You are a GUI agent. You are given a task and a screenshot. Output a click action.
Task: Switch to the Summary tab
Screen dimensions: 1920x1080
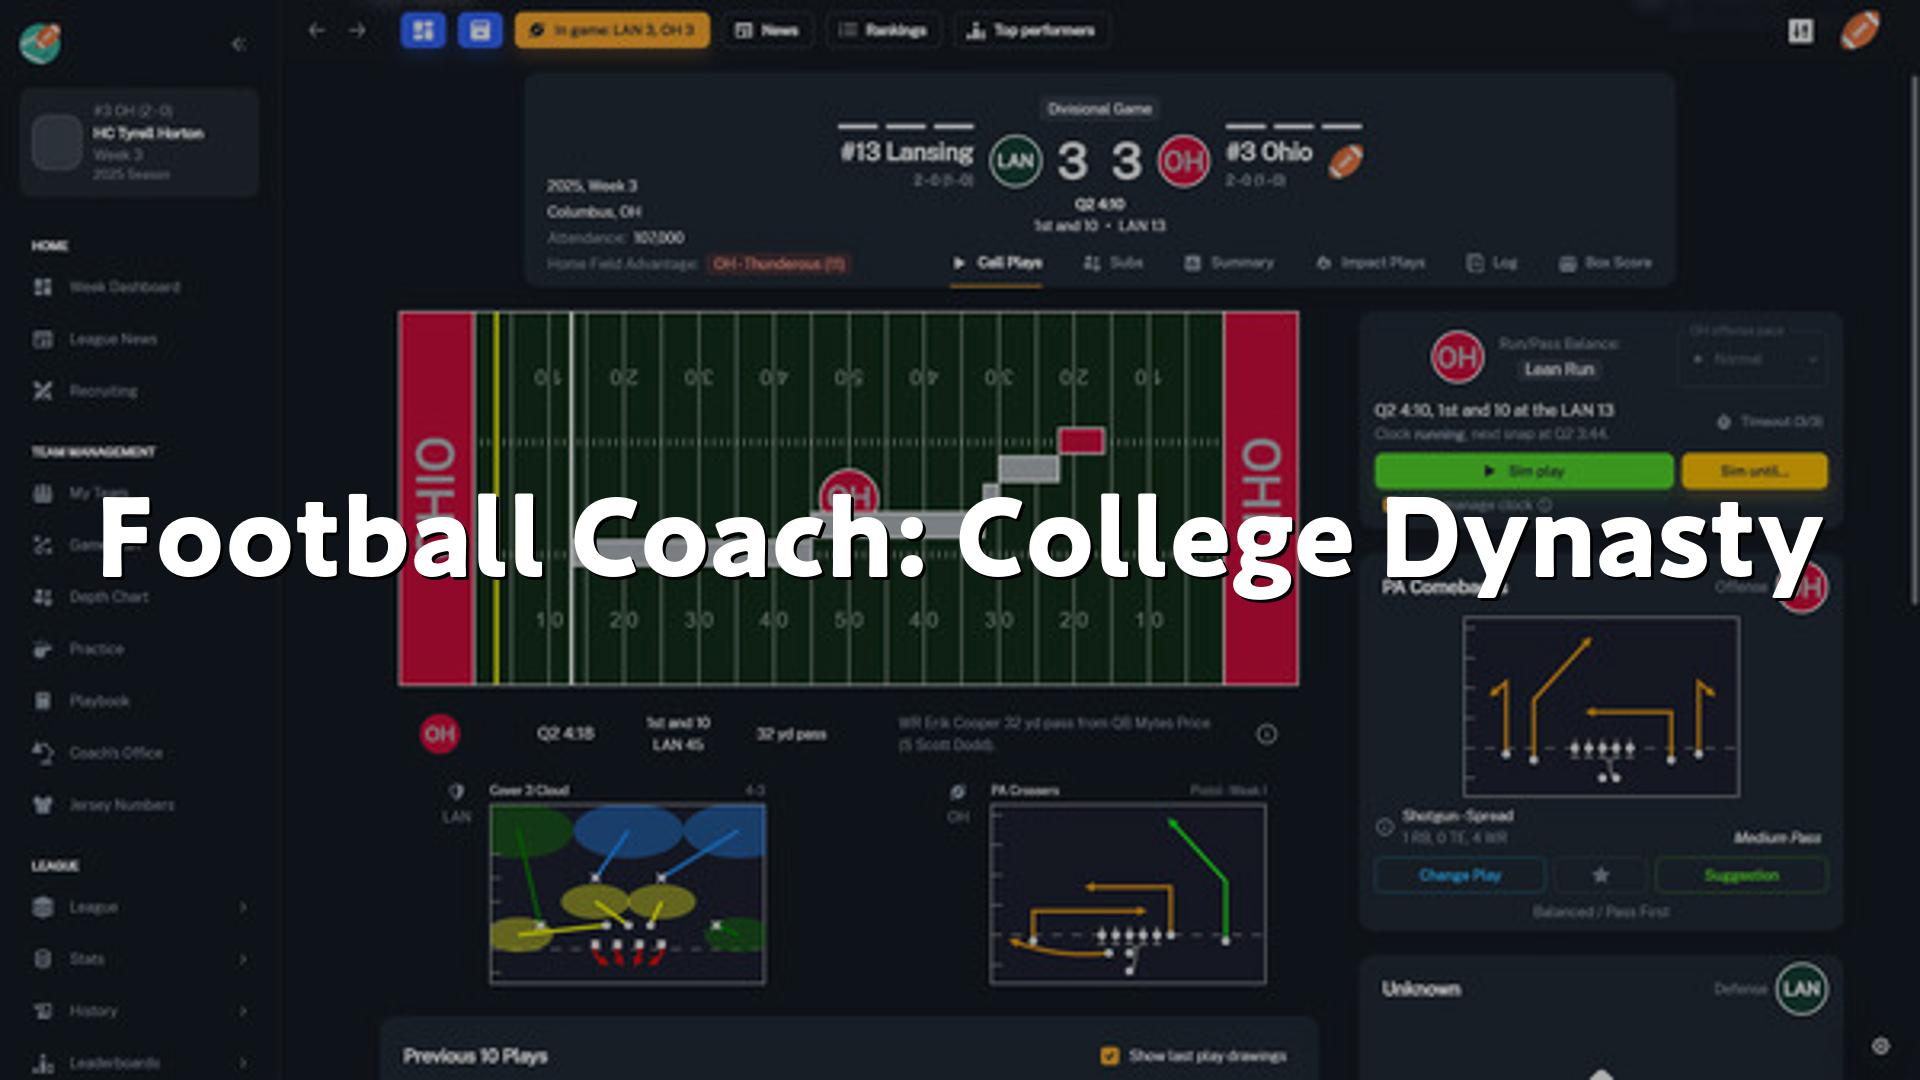1229,263
